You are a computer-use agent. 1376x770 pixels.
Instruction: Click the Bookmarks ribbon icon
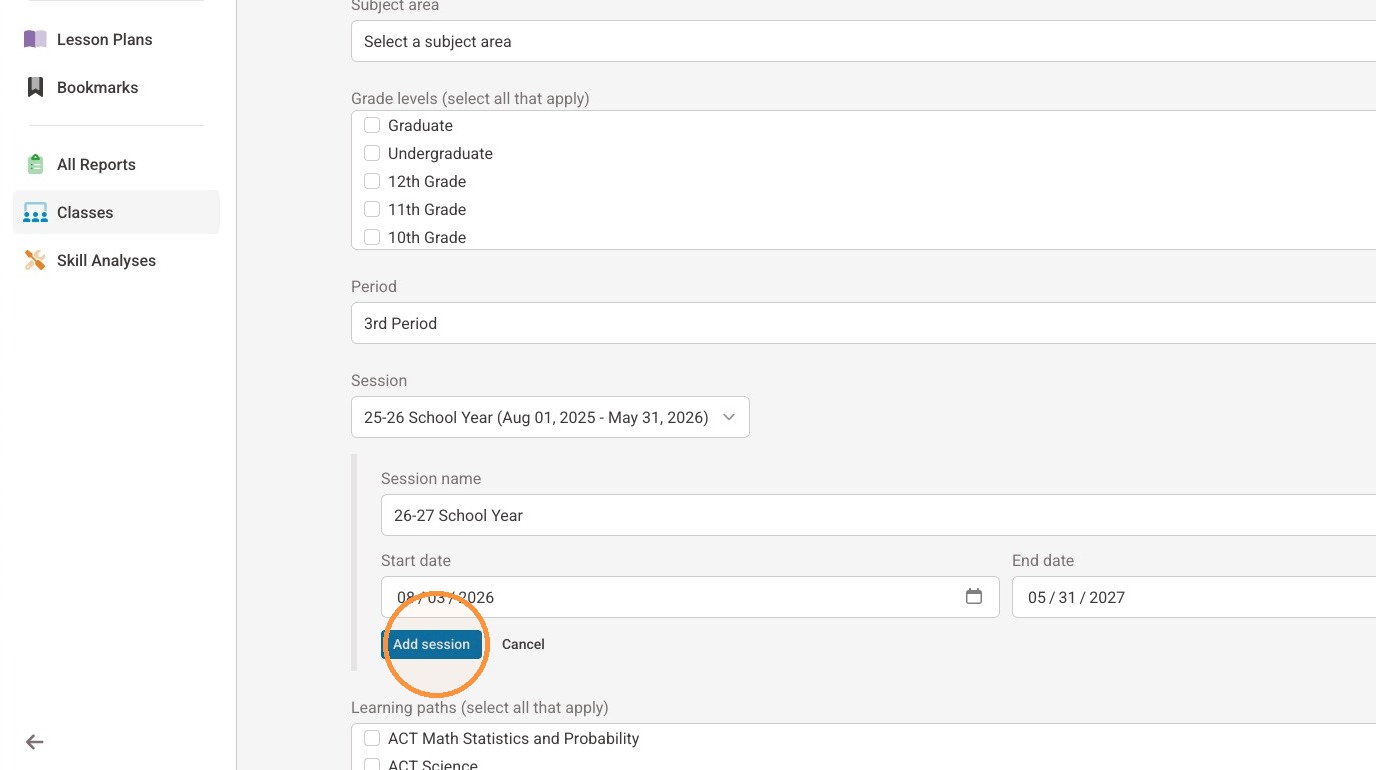(35, 87)
